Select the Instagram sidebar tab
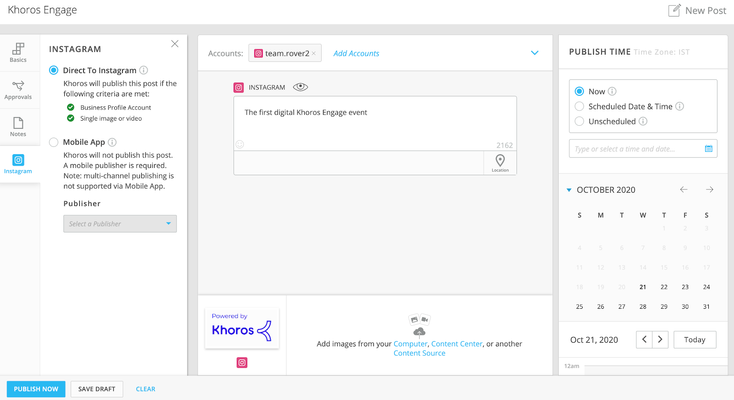Viewport: 734px width, 400px height. click(x=18, y=164)
